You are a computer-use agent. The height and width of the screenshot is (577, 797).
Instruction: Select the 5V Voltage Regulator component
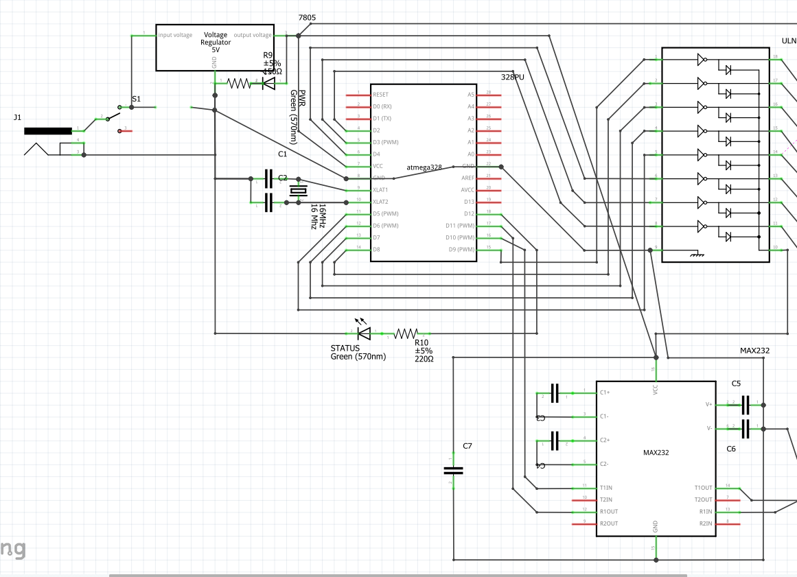pos(214,47)
